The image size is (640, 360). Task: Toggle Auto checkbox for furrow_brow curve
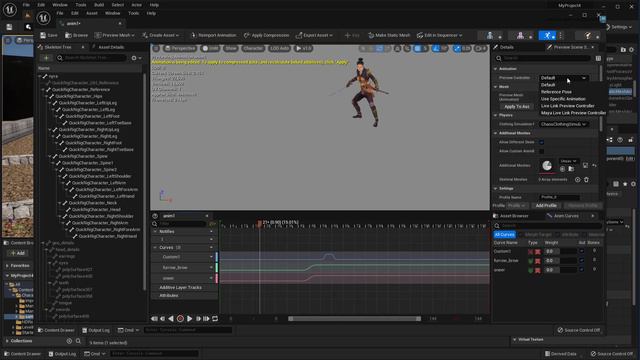coord(582,260)
